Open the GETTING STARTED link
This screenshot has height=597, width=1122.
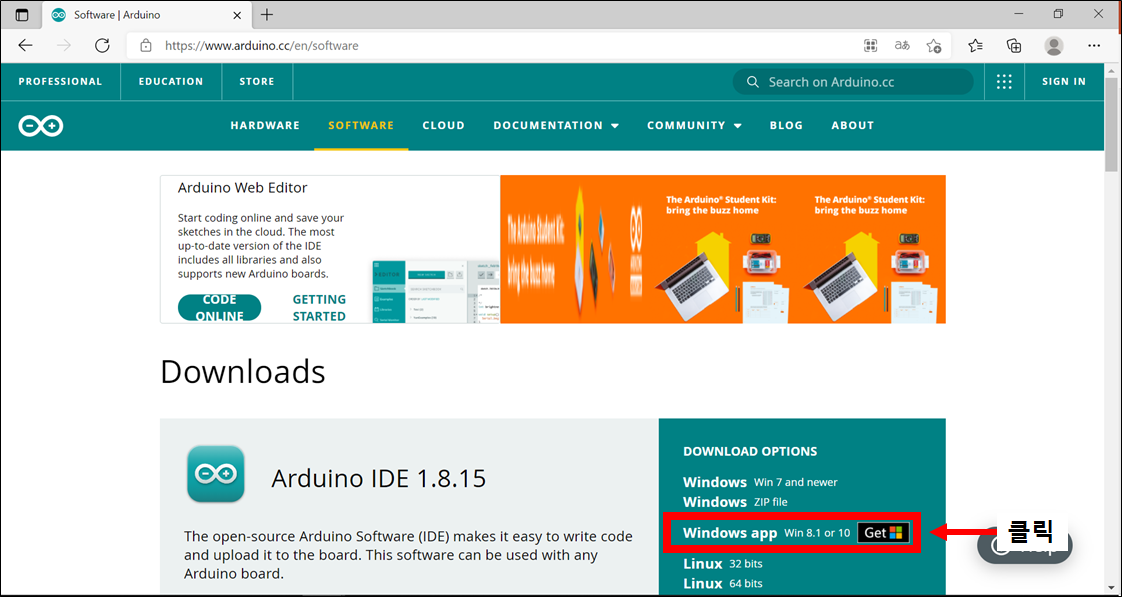pyautogui.click(x=319, y=308)
